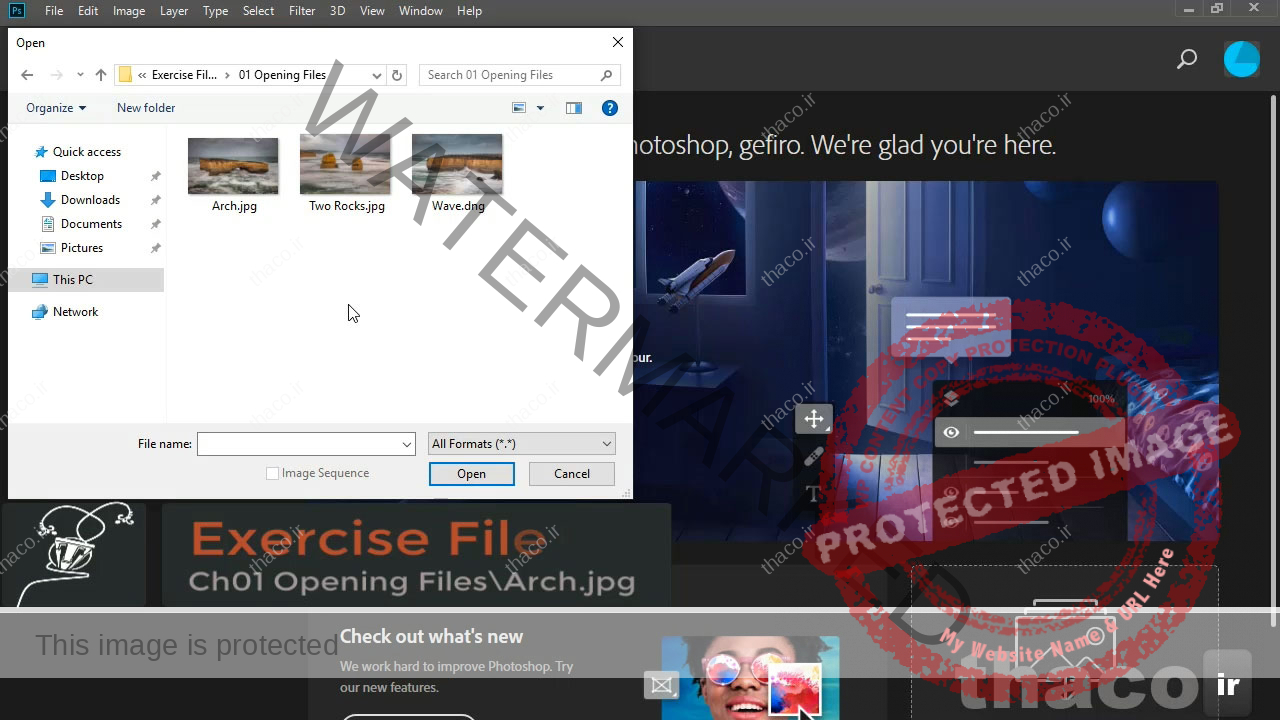Open the Image menu

click(129, 11)
